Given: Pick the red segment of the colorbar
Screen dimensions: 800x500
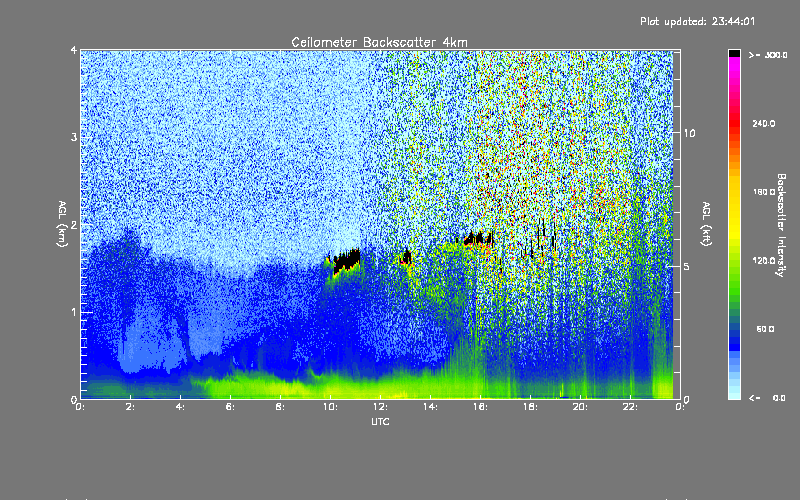Looking at the screenshot, I should (x=734, y=125).
